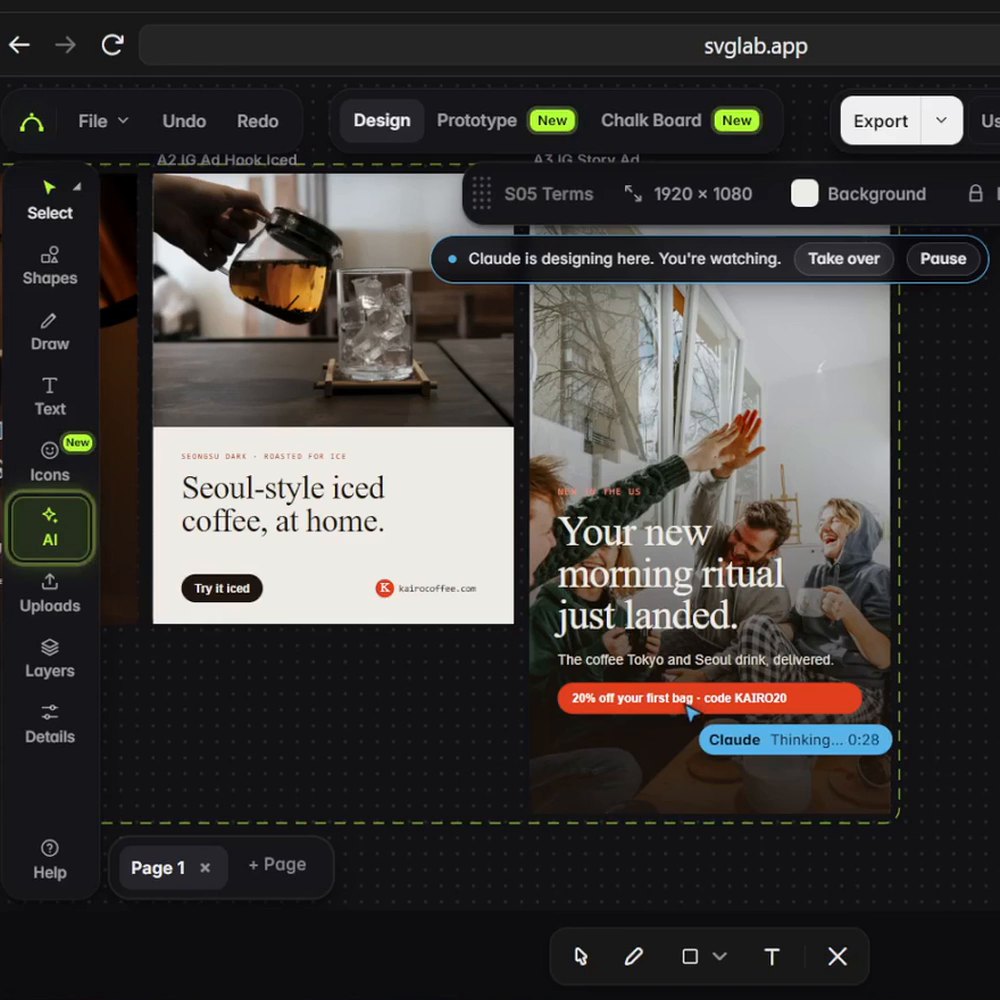Add a new page with + Page
The image size is (1000, 1000).
[x=277, y=865]
